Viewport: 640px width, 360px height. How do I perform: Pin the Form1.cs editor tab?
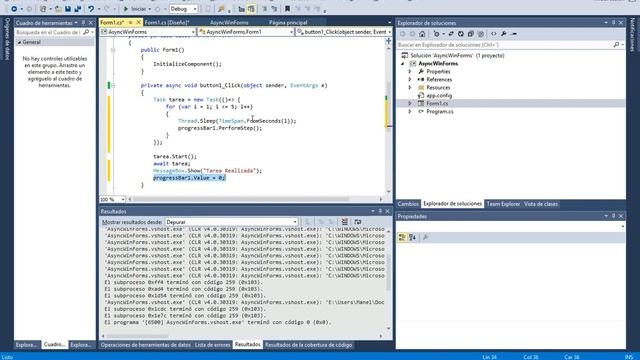click(131, 22)
